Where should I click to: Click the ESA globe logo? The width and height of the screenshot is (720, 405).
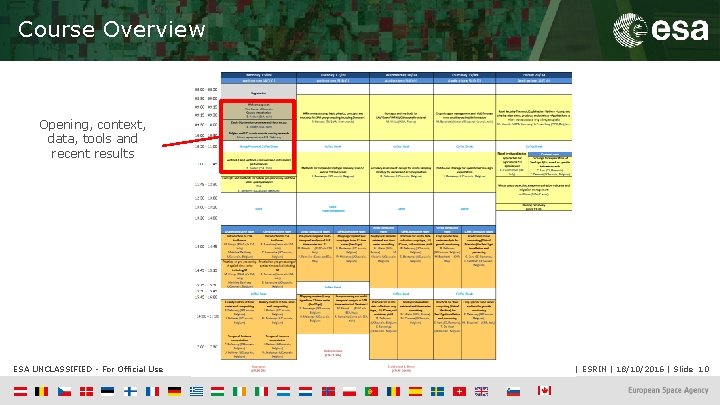[630, 29]
